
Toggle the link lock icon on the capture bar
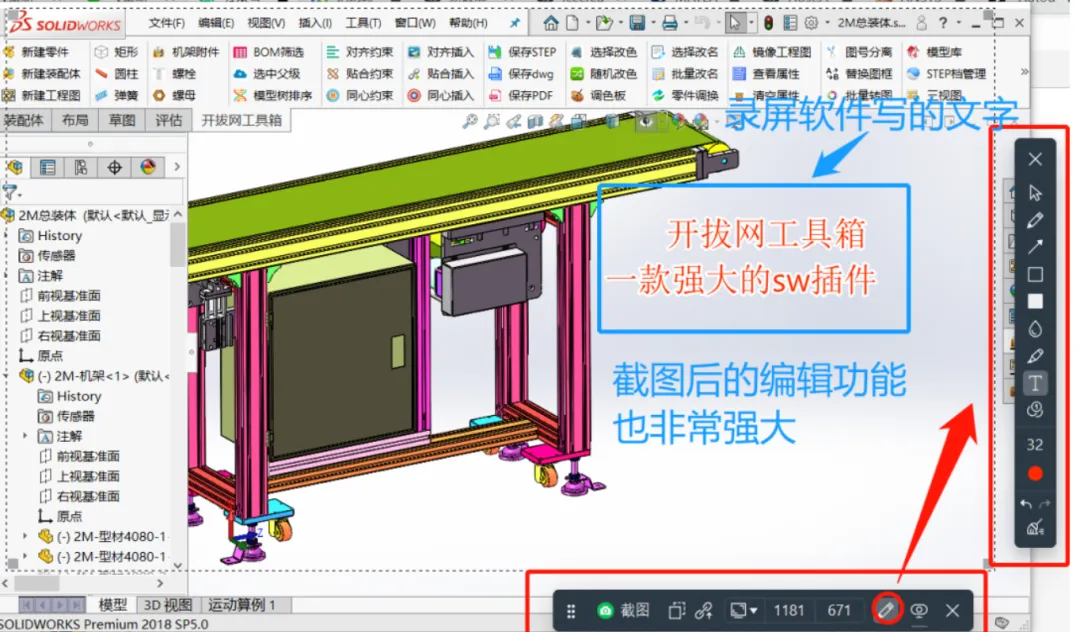point(703,610)
